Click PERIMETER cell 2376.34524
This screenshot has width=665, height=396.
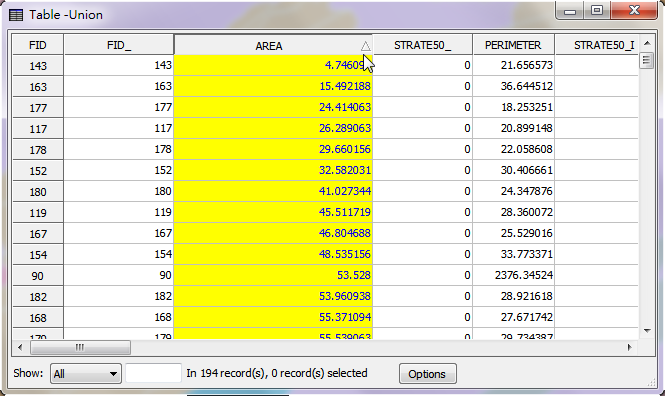coord(514,276)
